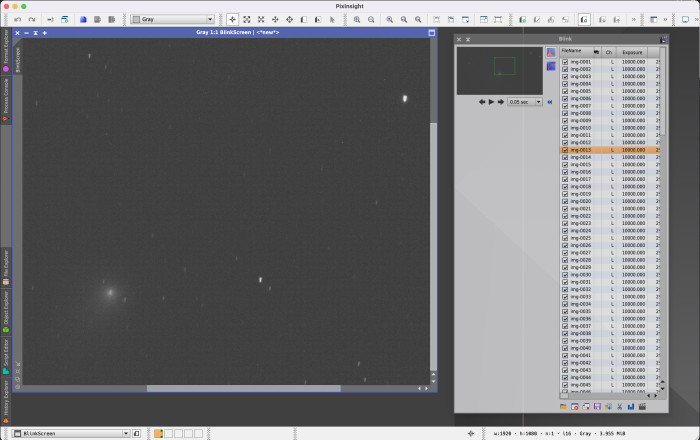Screen dimensions: 700x440
Task: Open the Script Editor side tab
Action: [6, 356]
